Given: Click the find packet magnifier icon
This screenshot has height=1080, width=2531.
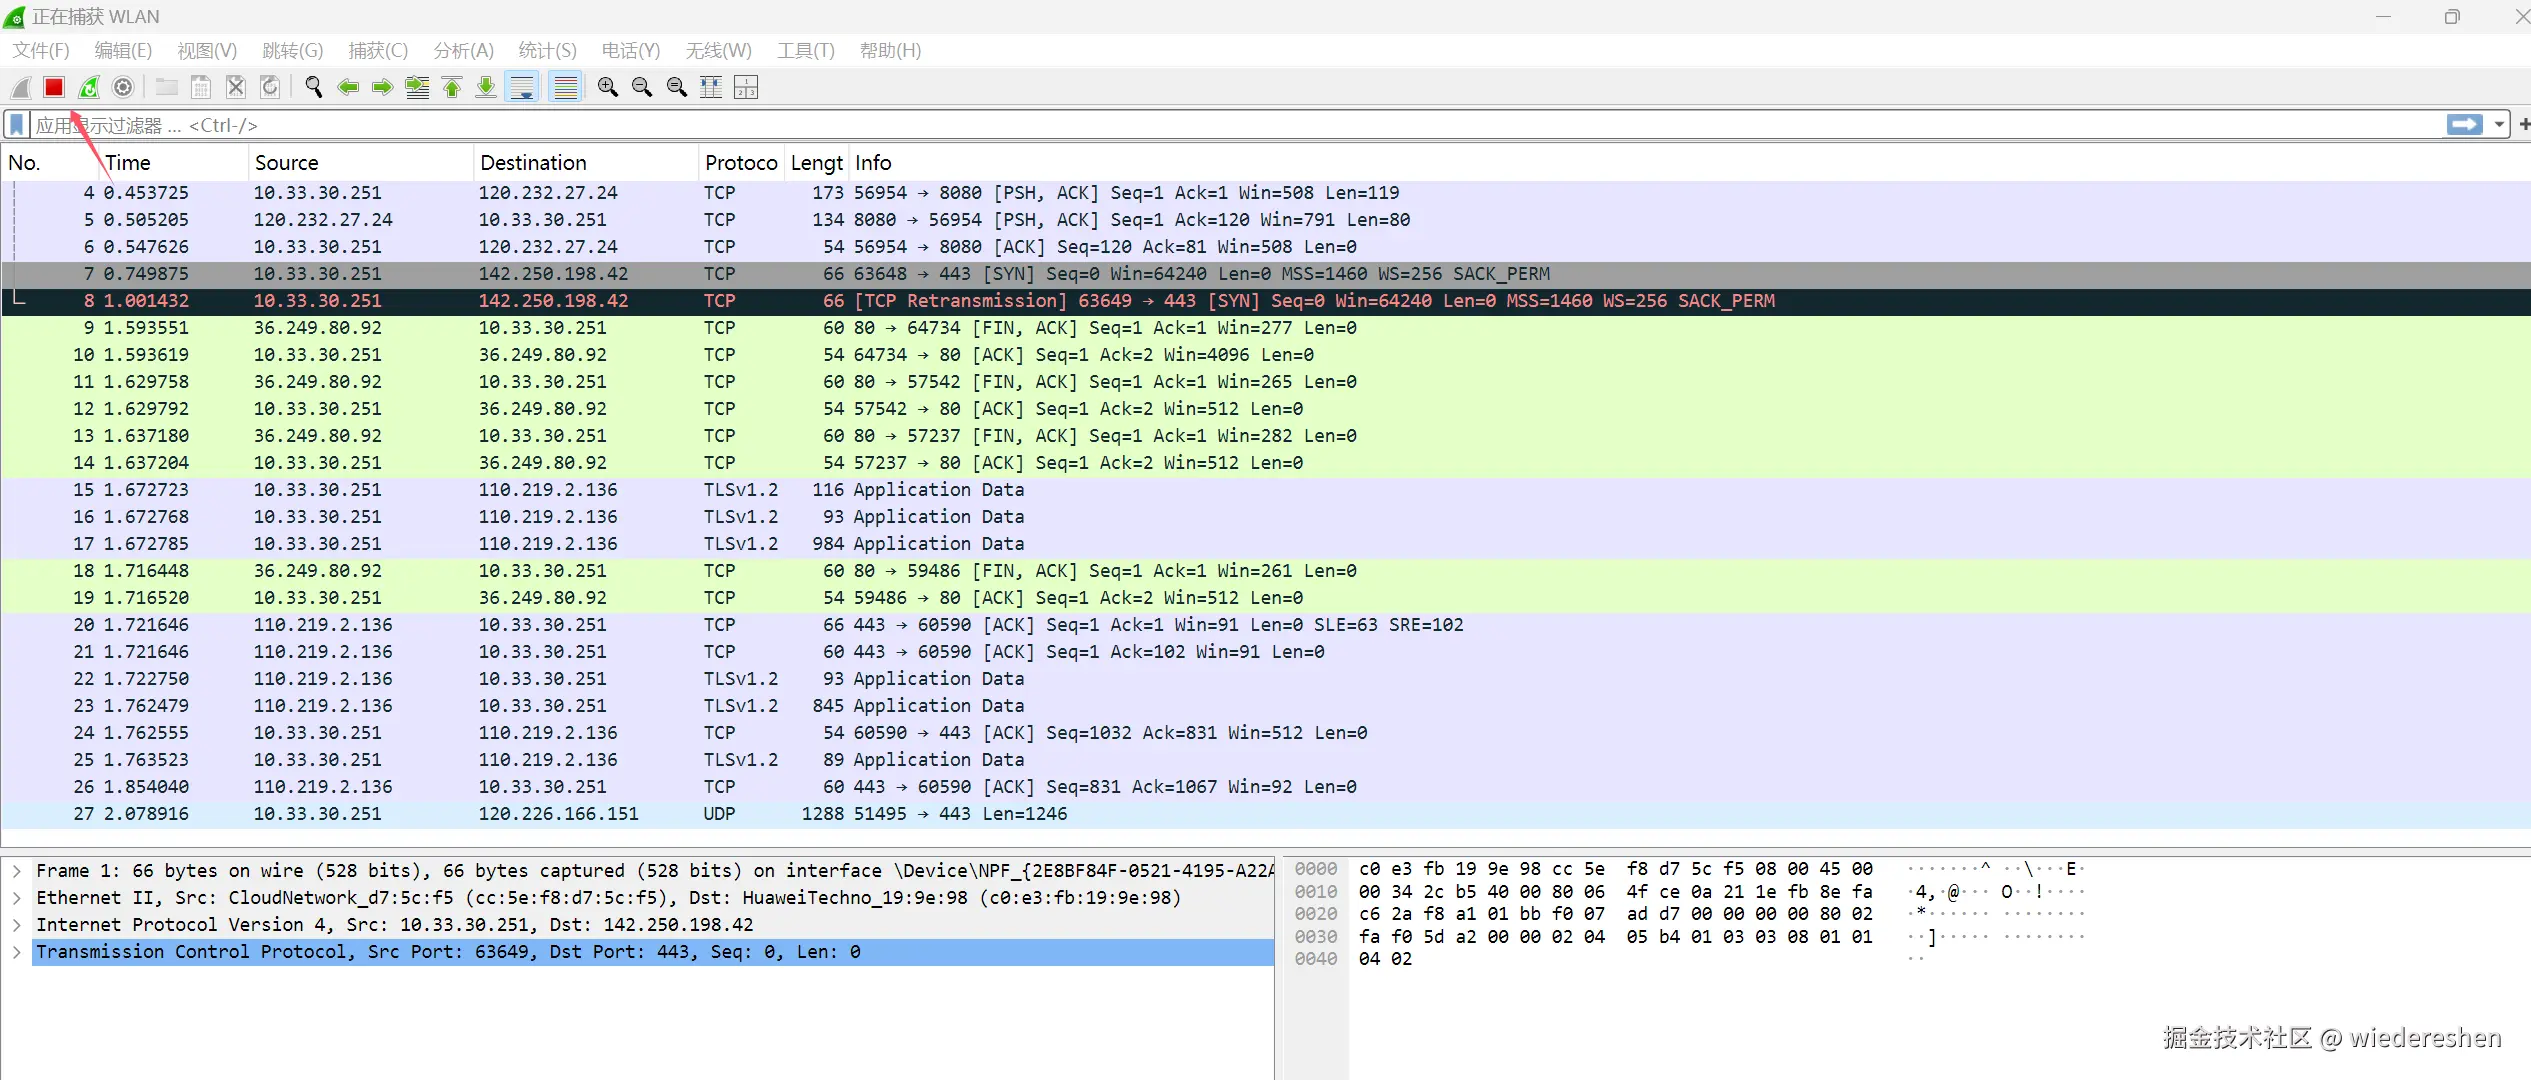Looking at the screenshot, I should 313,88.
